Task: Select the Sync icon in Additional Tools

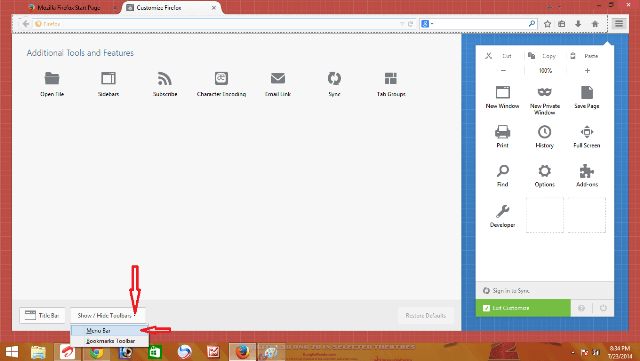Action: click(334, 78)
